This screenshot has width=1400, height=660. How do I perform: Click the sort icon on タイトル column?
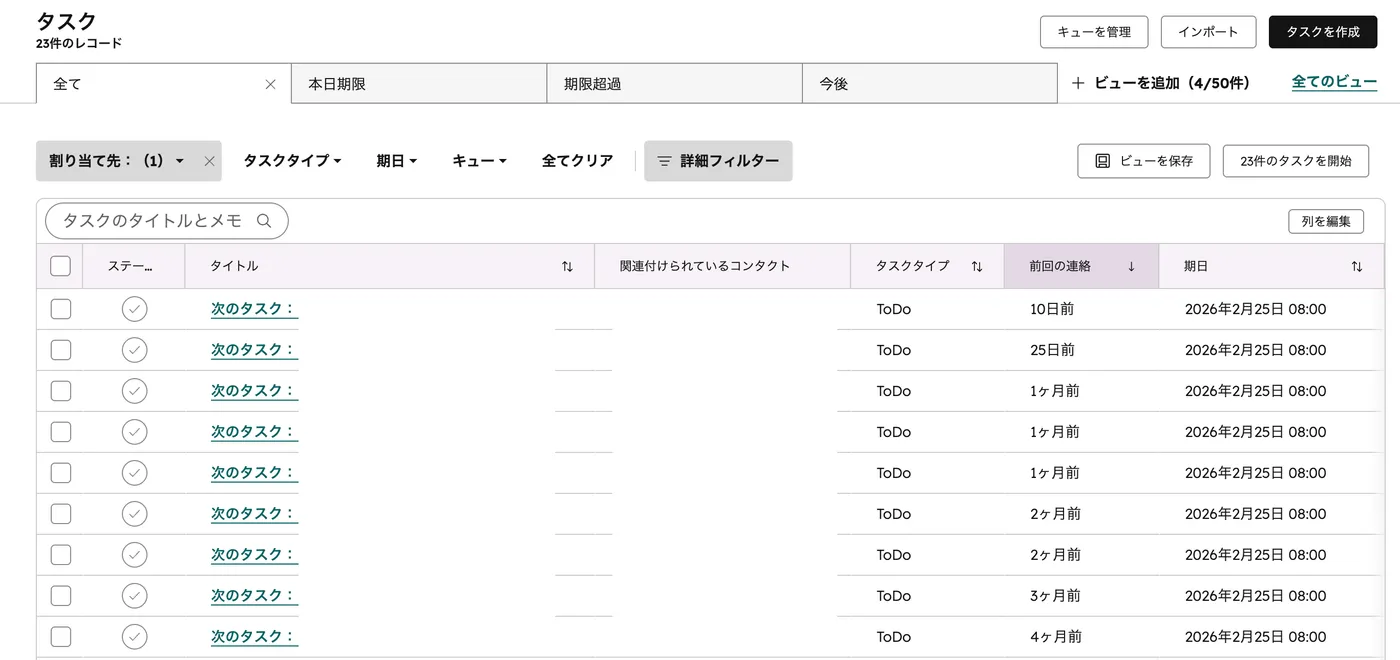tap(567, 266)
